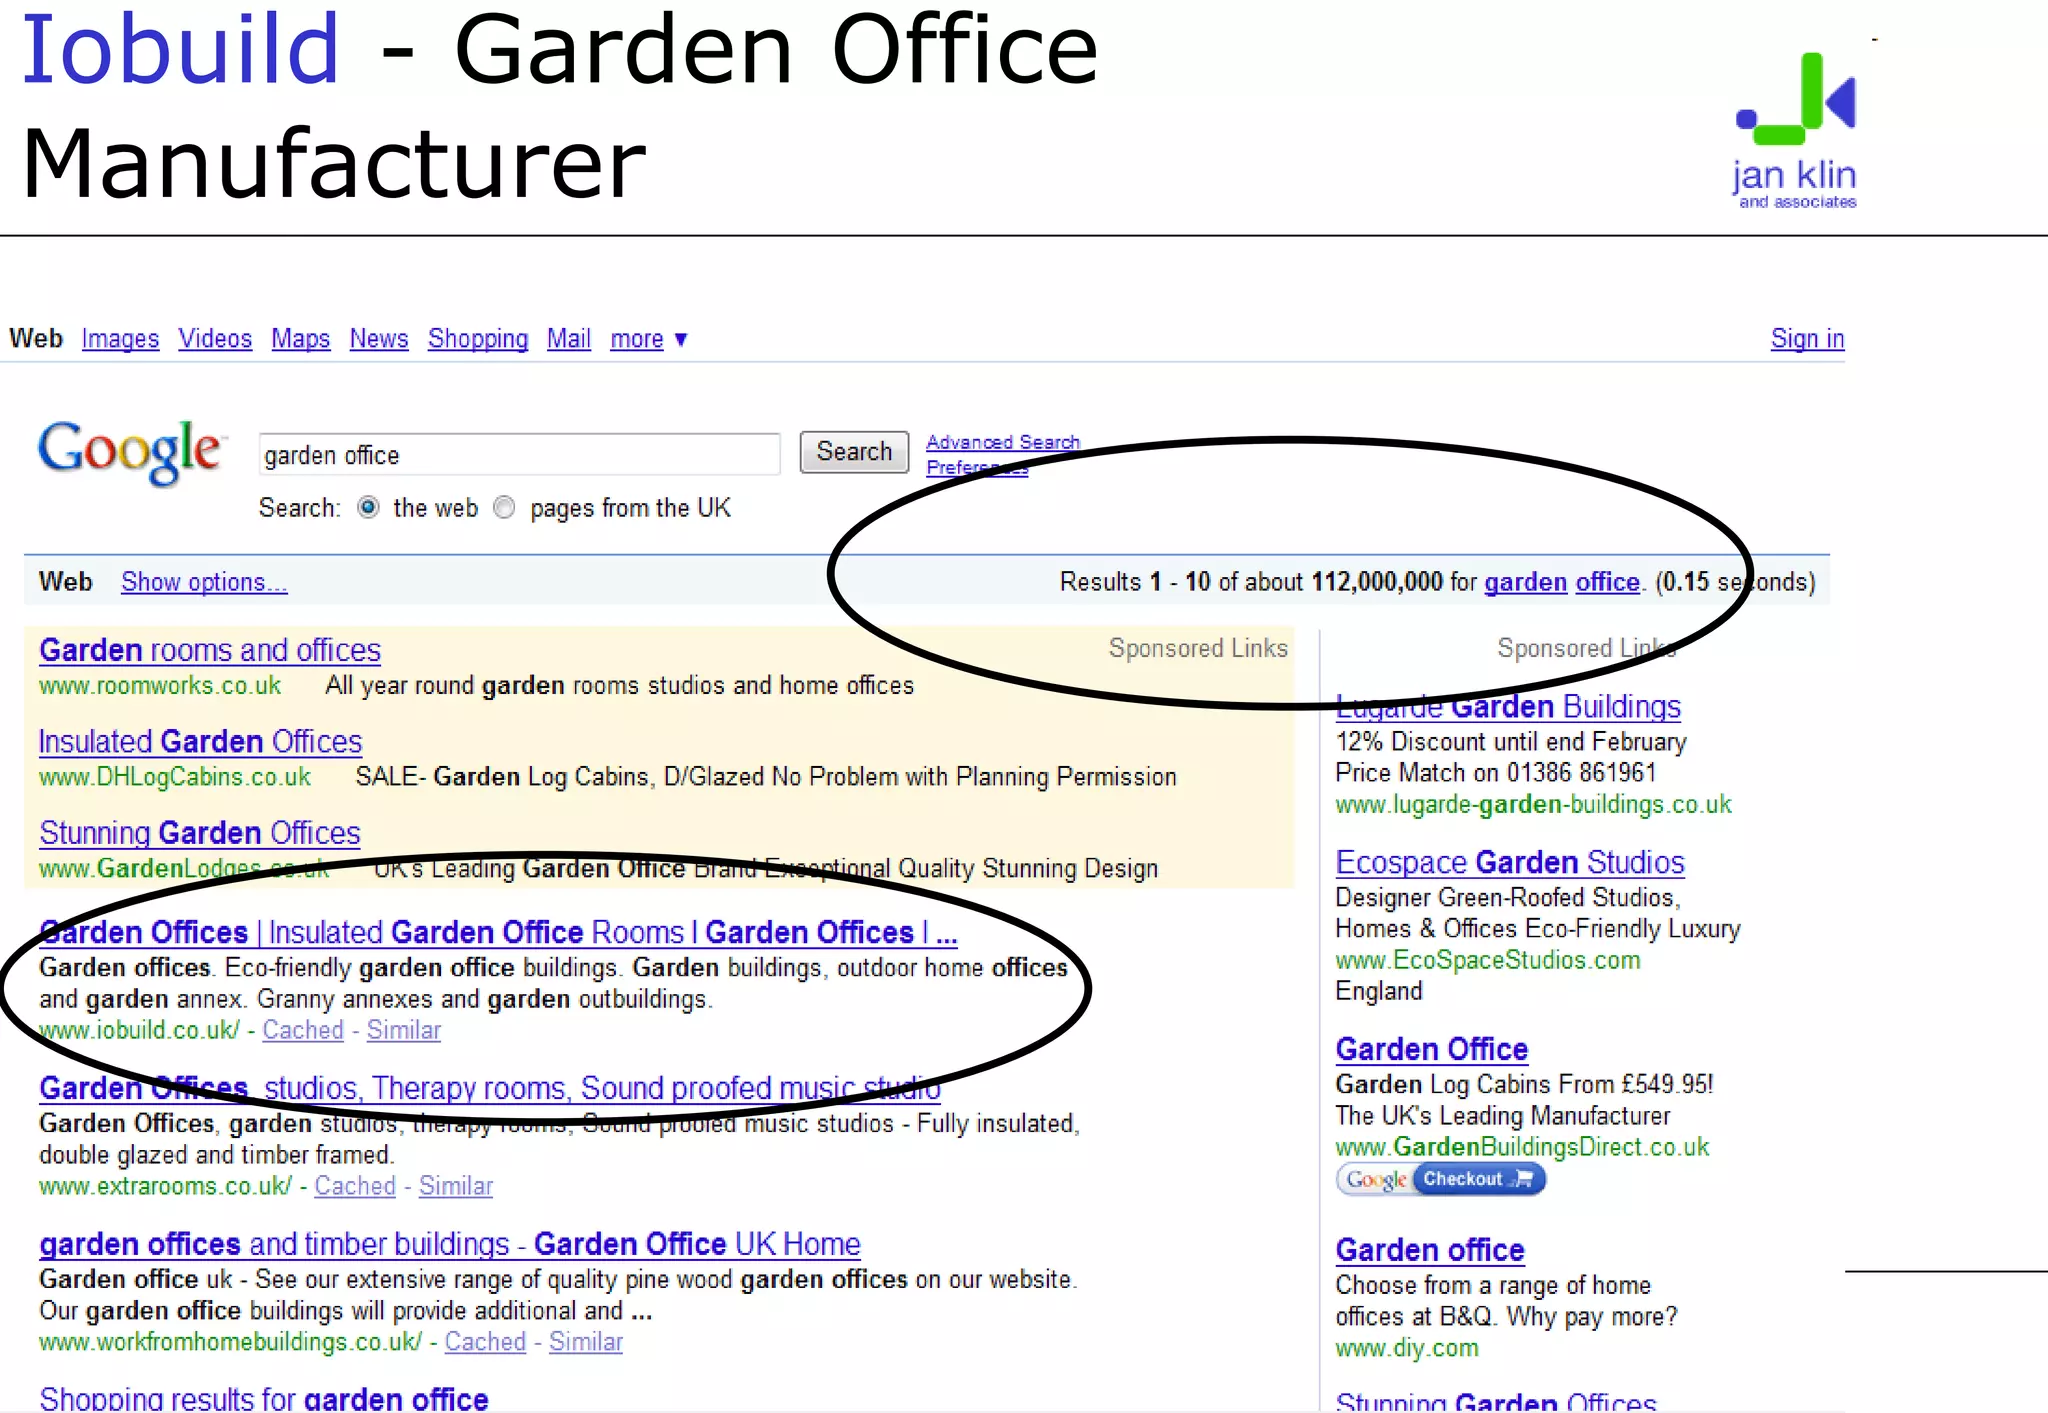
Task: Click the jan klin and associates logo
Action: pos(1796,130)
